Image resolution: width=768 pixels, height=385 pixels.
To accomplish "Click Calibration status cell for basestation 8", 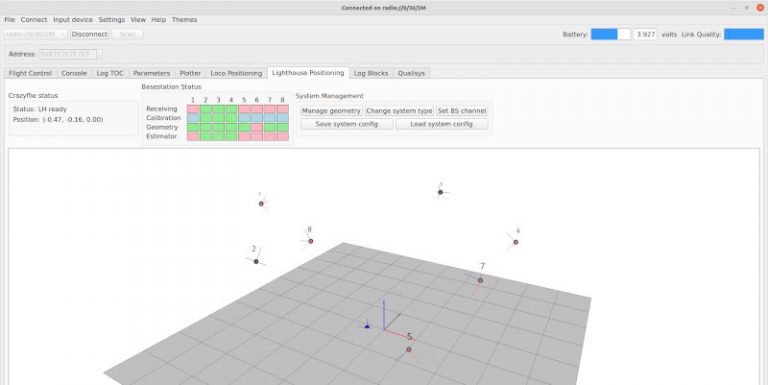I will 282,118.
